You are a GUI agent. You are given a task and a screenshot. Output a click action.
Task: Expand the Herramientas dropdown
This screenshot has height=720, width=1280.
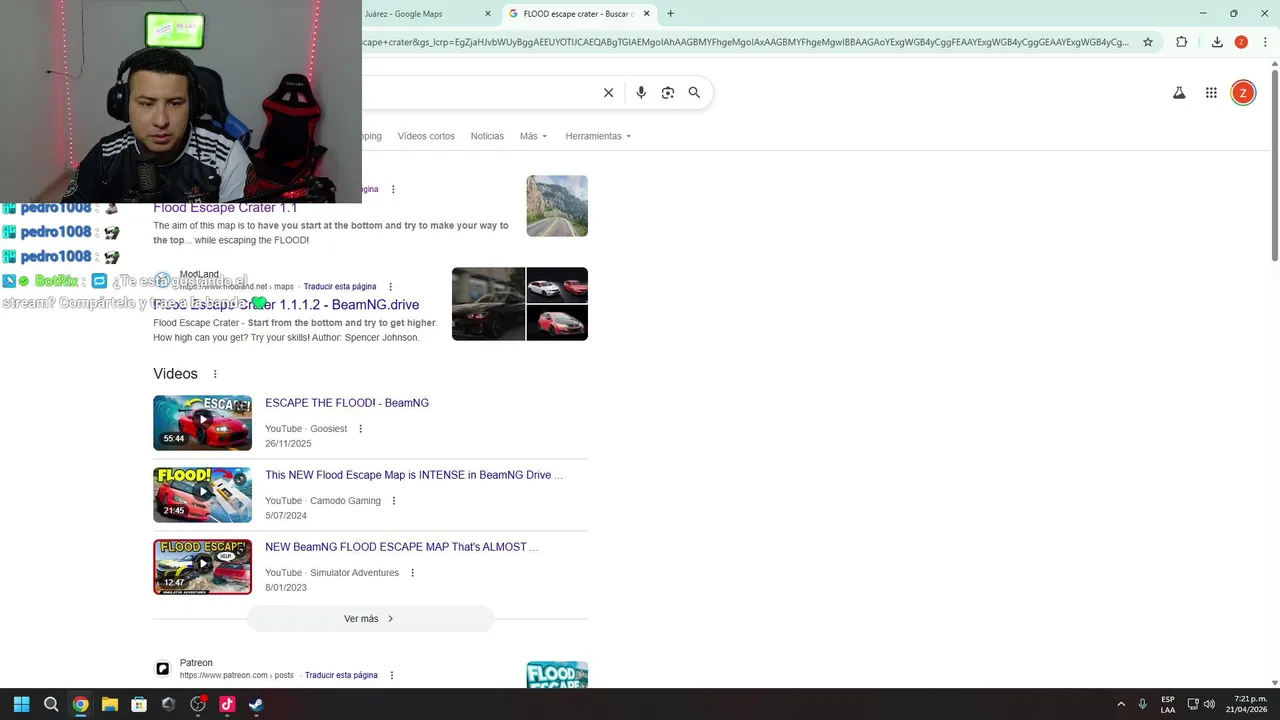tap(598, 136)
